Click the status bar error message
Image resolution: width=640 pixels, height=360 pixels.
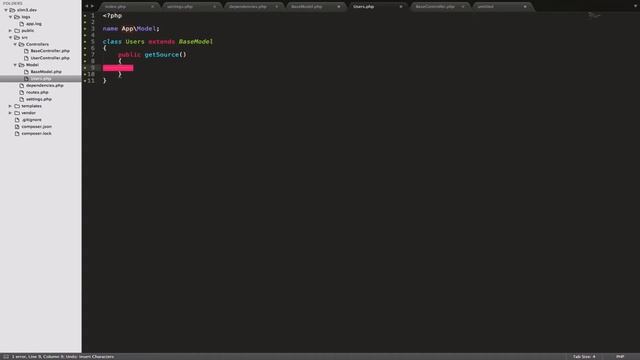tap(63, 357)
